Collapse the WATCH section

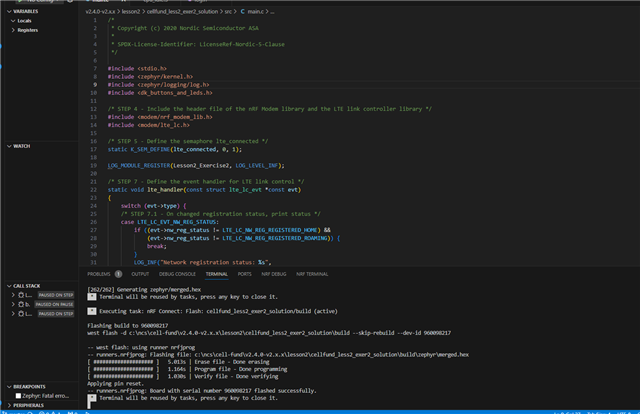20,146
